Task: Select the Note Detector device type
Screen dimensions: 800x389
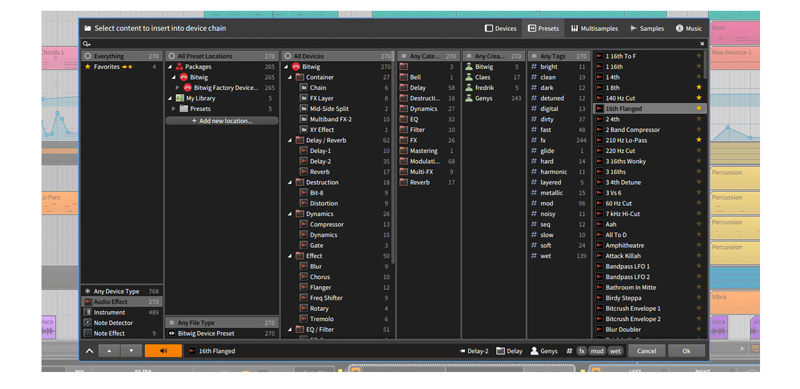Action: point(121,323)
